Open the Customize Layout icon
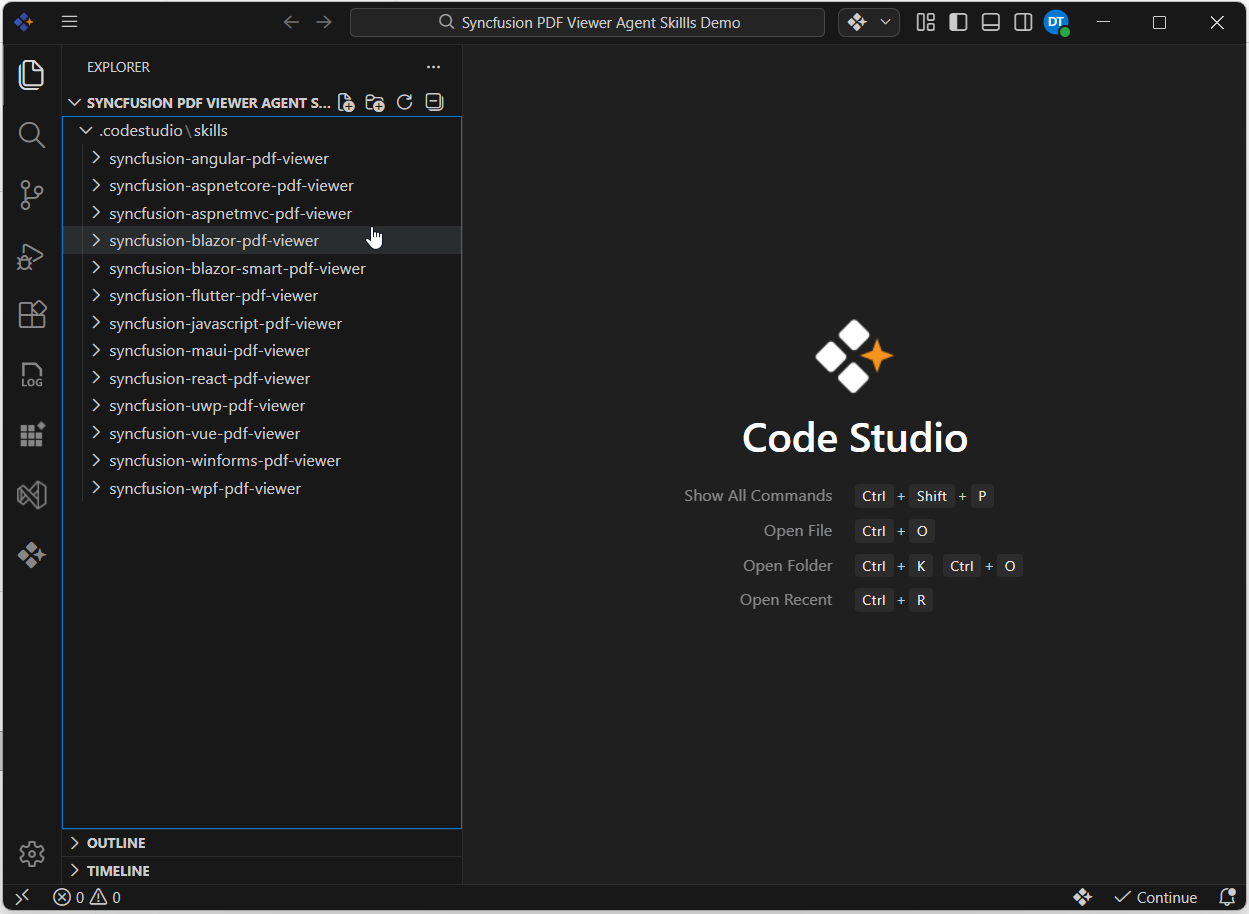The width and height of the screenshot is (1249, 914). point(926,22)
